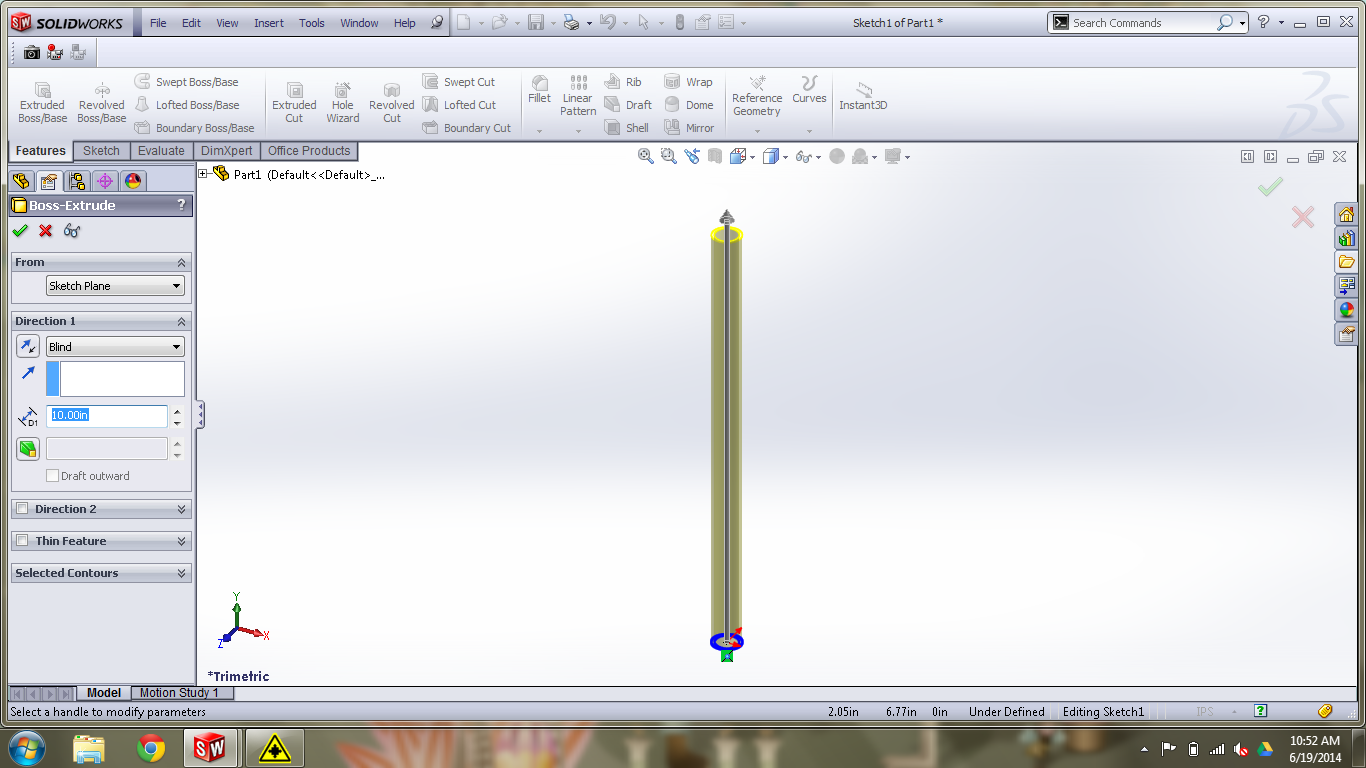Select the Zoom to Fit icon
Viewport: 1366px width, 768px height.
pyautogui.click(x=645, y=157)
